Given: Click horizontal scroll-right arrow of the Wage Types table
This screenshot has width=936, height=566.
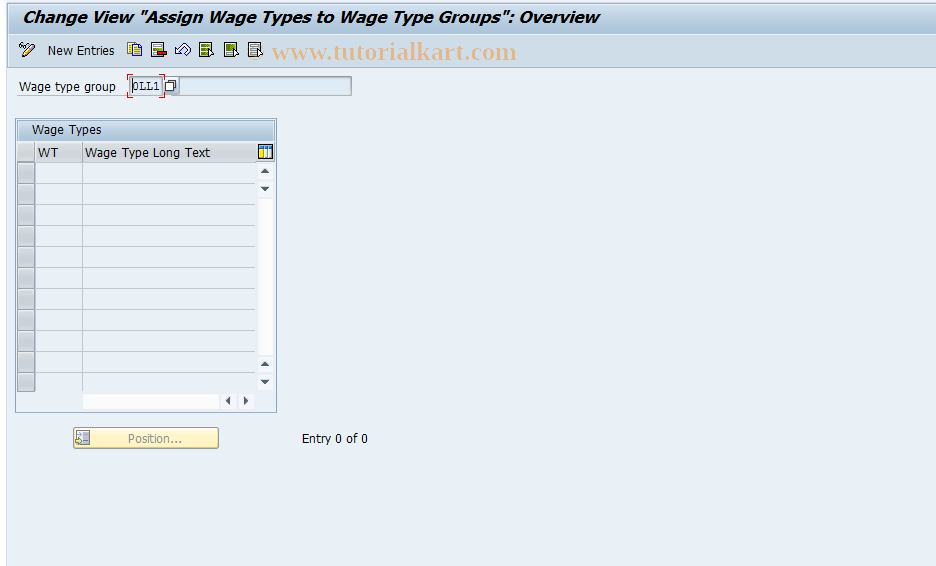Looking at the screenshot, I should 246,401.
